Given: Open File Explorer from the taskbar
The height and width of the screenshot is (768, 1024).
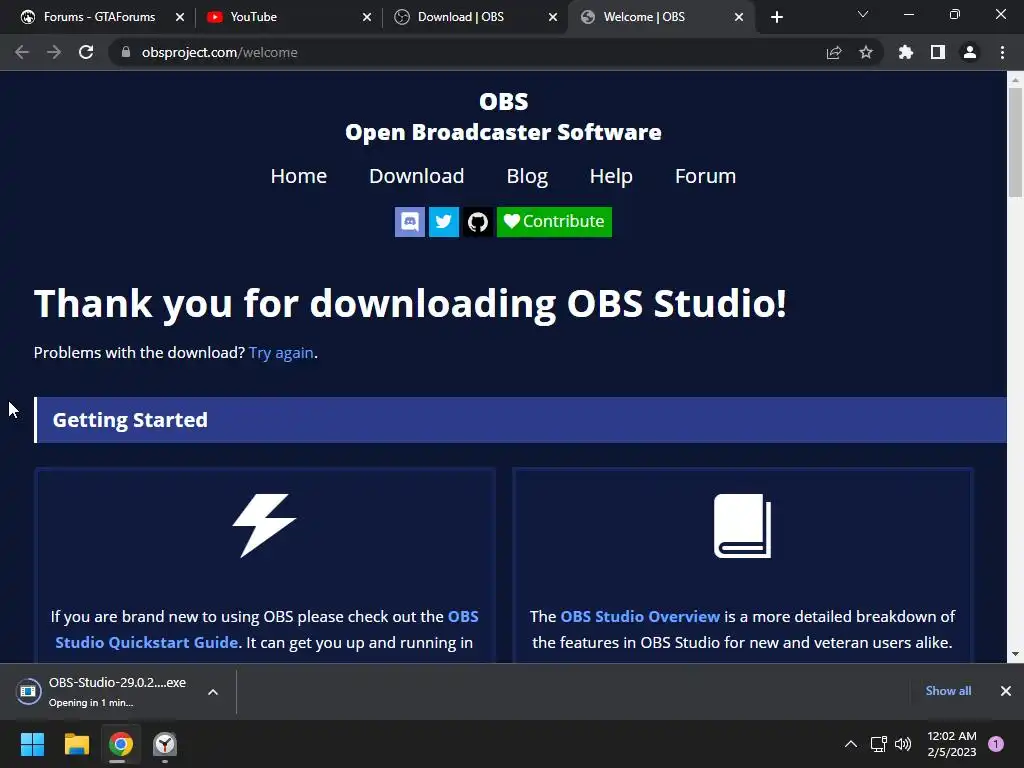Looking at the screenshot, I should click(76, 744).
